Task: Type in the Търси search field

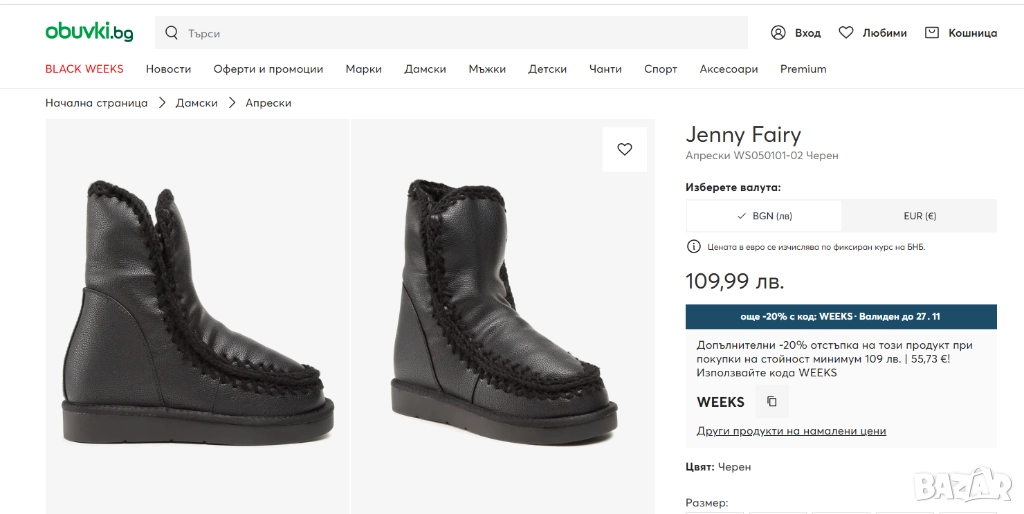Action: (x=460, y=33)
